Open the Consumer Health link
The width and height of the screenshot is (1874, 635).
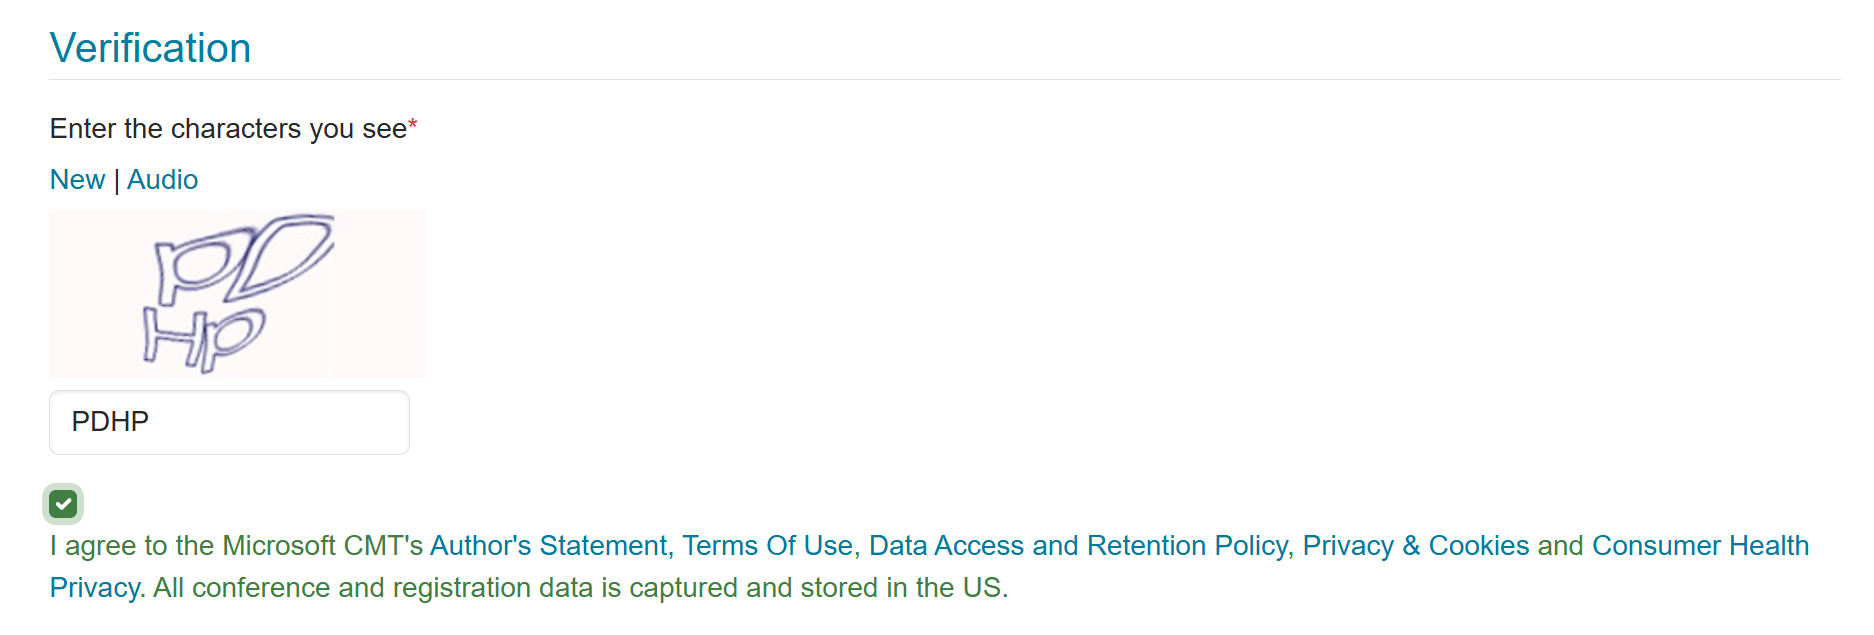pos(1700,546)
